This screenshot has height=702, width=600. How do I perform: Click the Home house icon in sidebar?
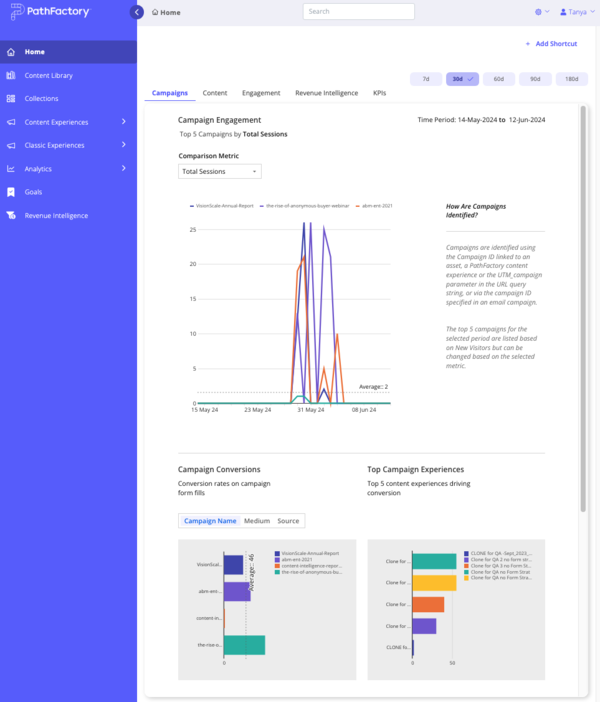click(11, 52)
